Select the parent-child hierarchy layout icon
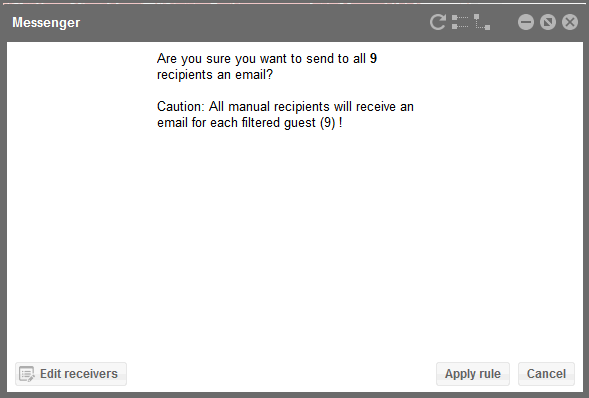The width and height of the screenshot is (589, 398). [482, 22]
